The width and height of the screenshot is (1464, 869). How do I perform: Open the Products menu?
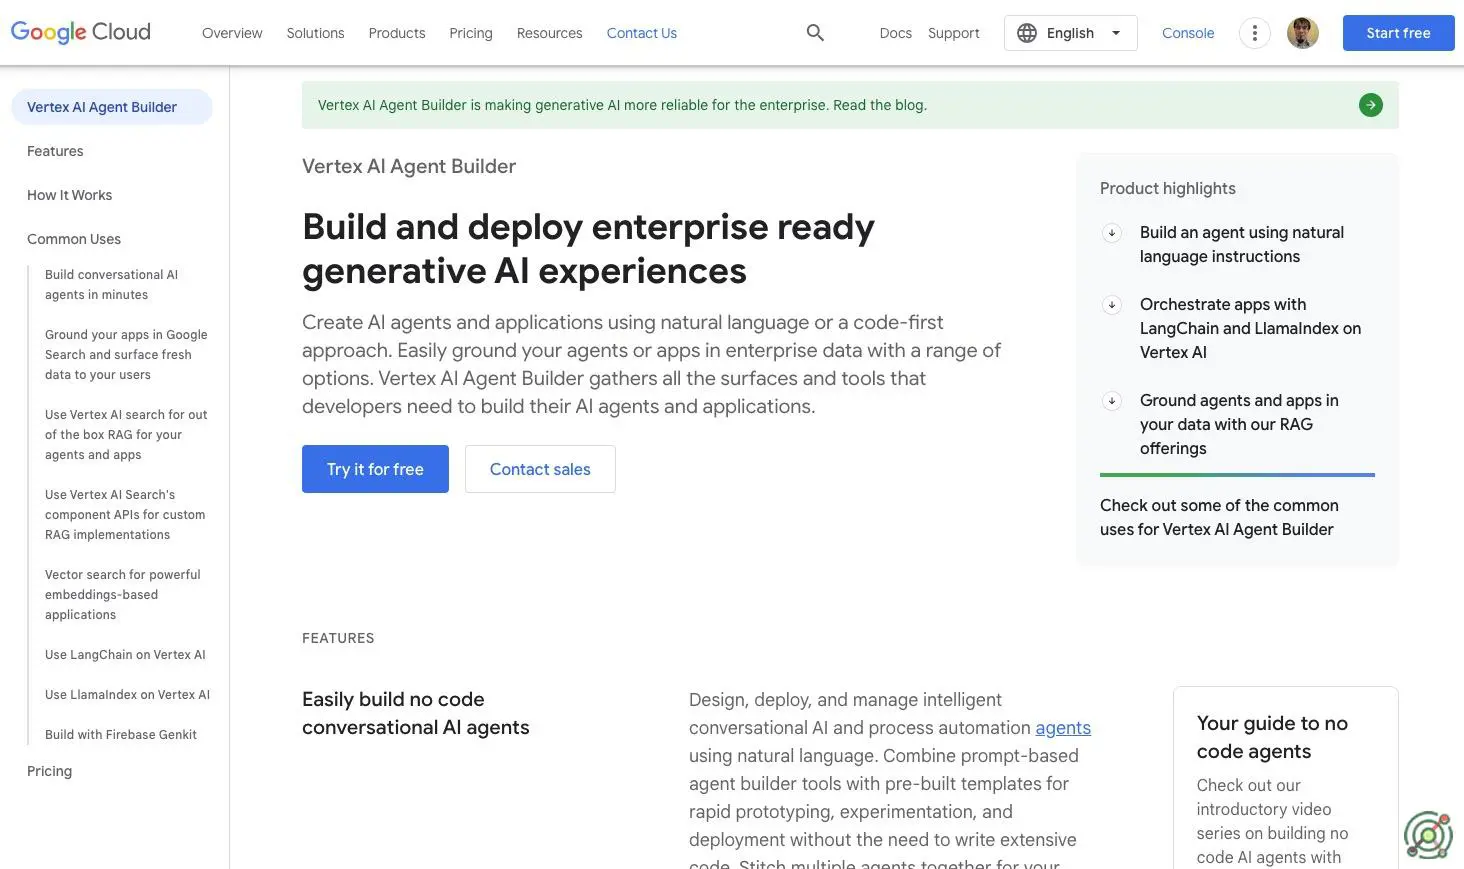click(397, 33)
